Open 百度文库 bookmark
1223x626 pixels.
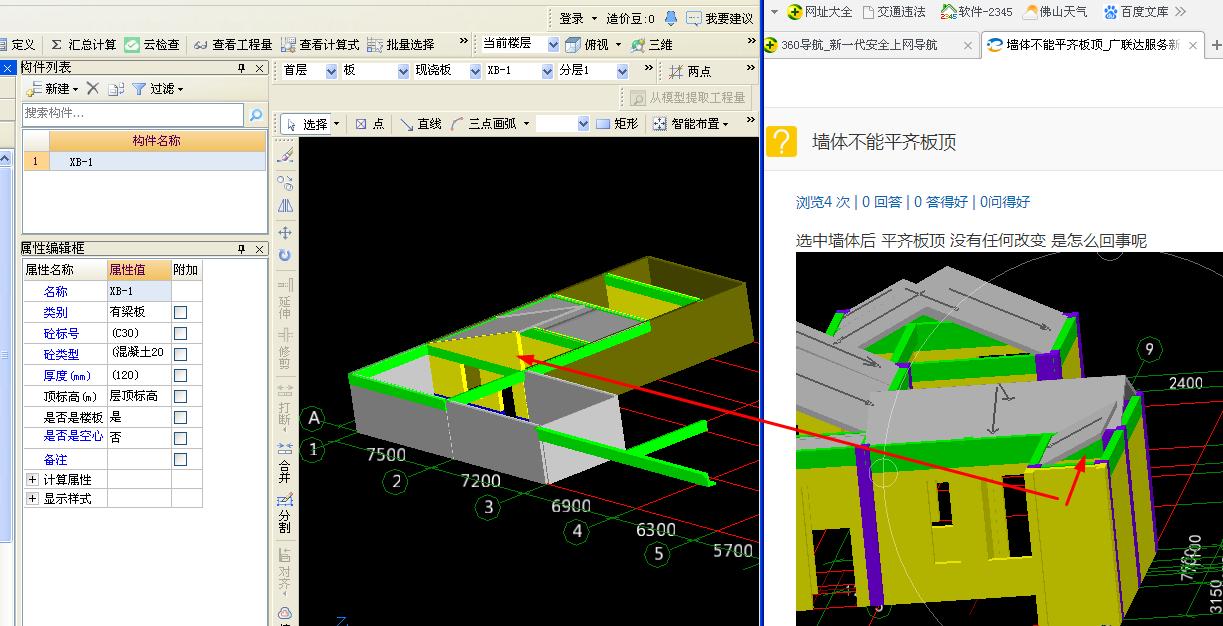click(1136, 12)
